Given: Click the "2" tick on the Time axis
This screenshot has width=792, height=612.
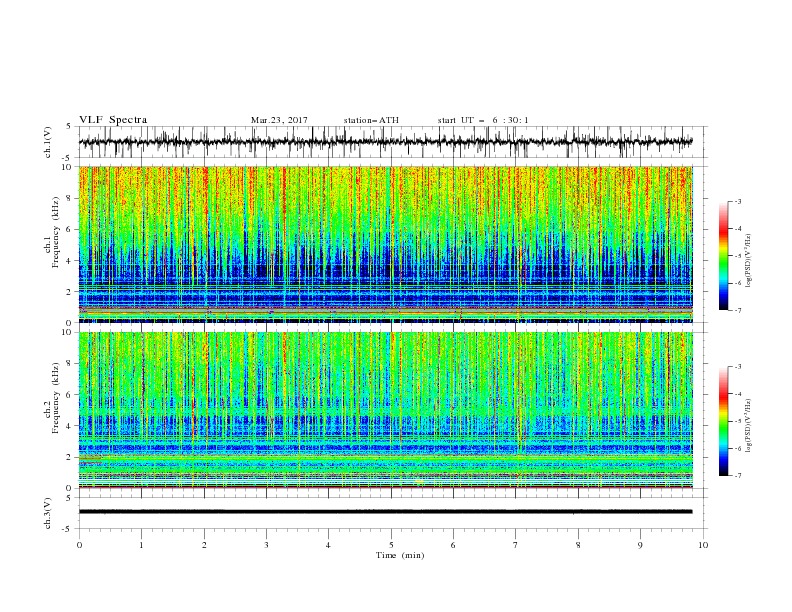Looking at the screenshot, I should tap(204, 545).
